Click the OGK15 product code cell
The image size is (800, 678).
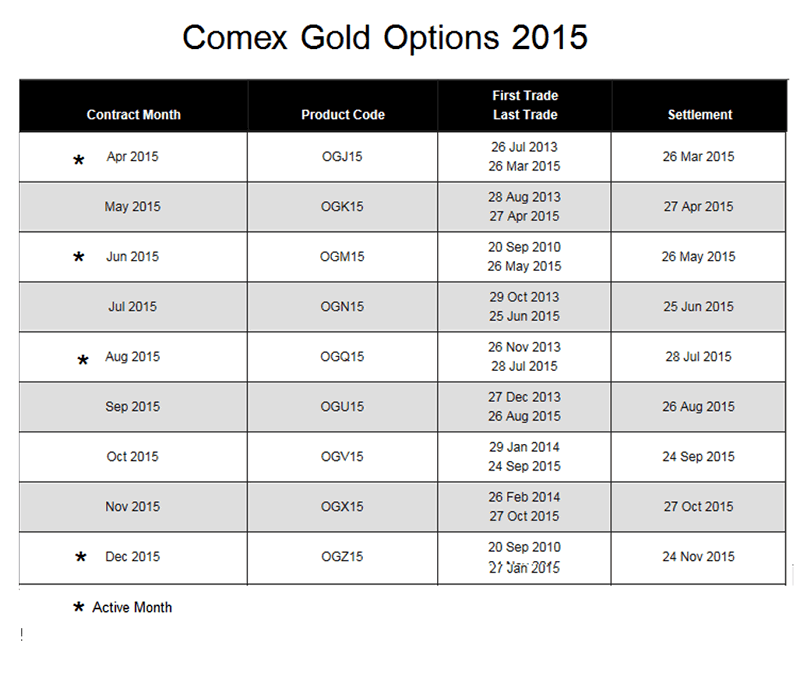[342, 207]
